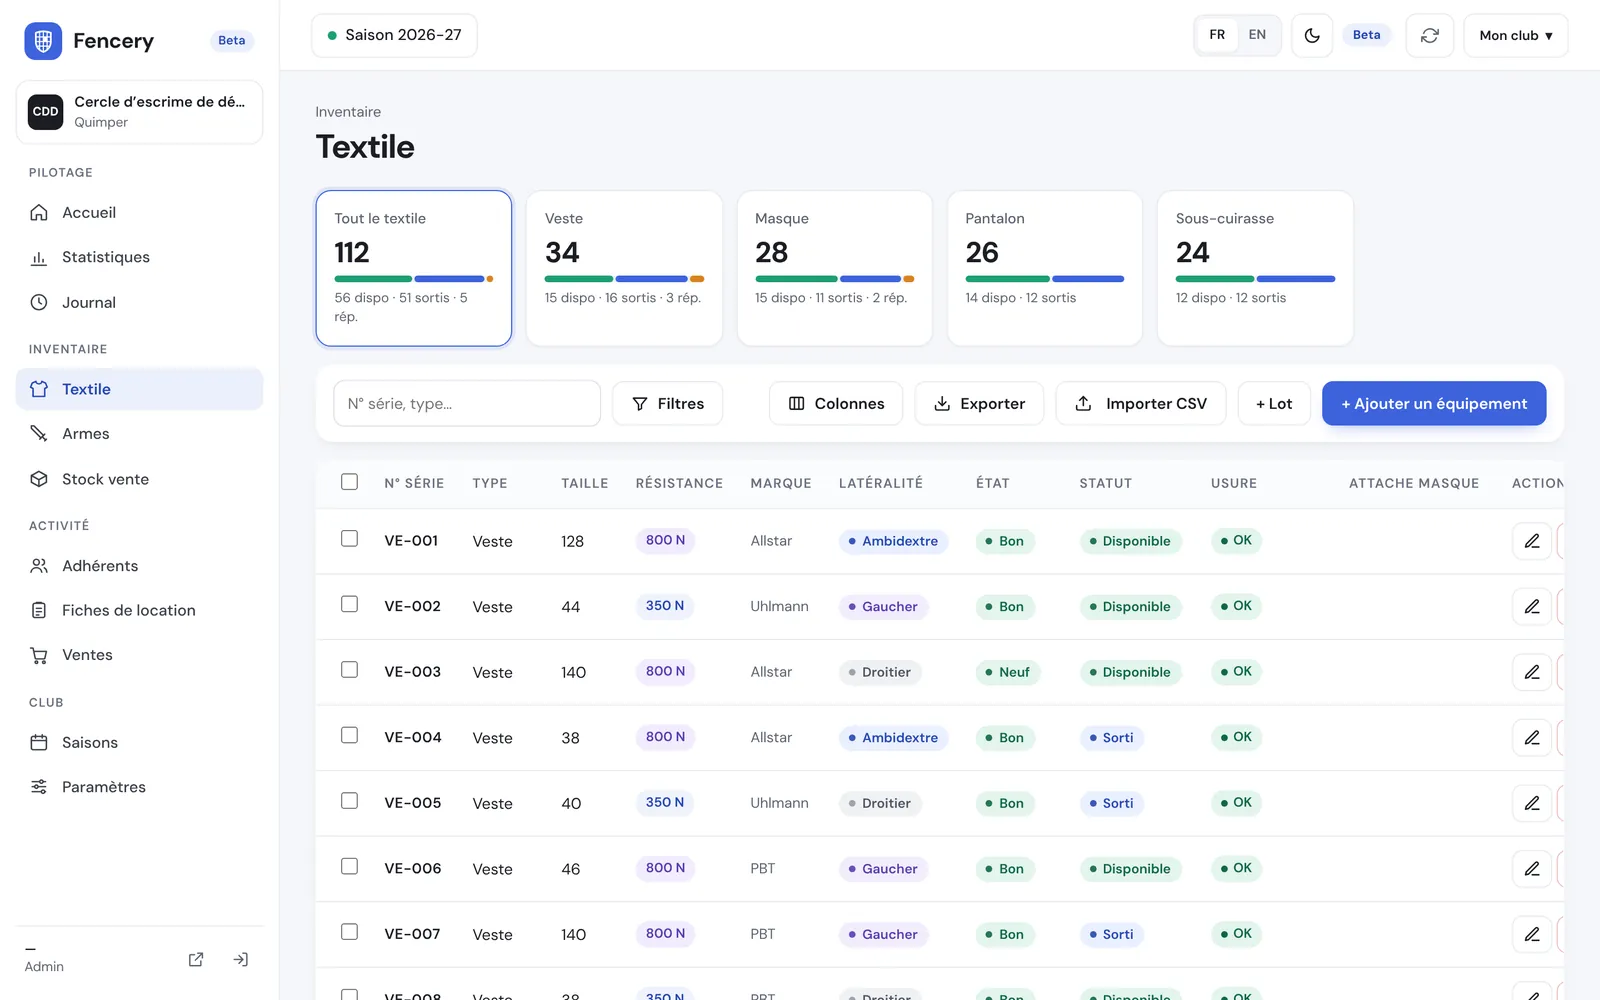1600x1000 pixels.
Task: Expand the Mon club dropdown
Action: point(1515,35)
